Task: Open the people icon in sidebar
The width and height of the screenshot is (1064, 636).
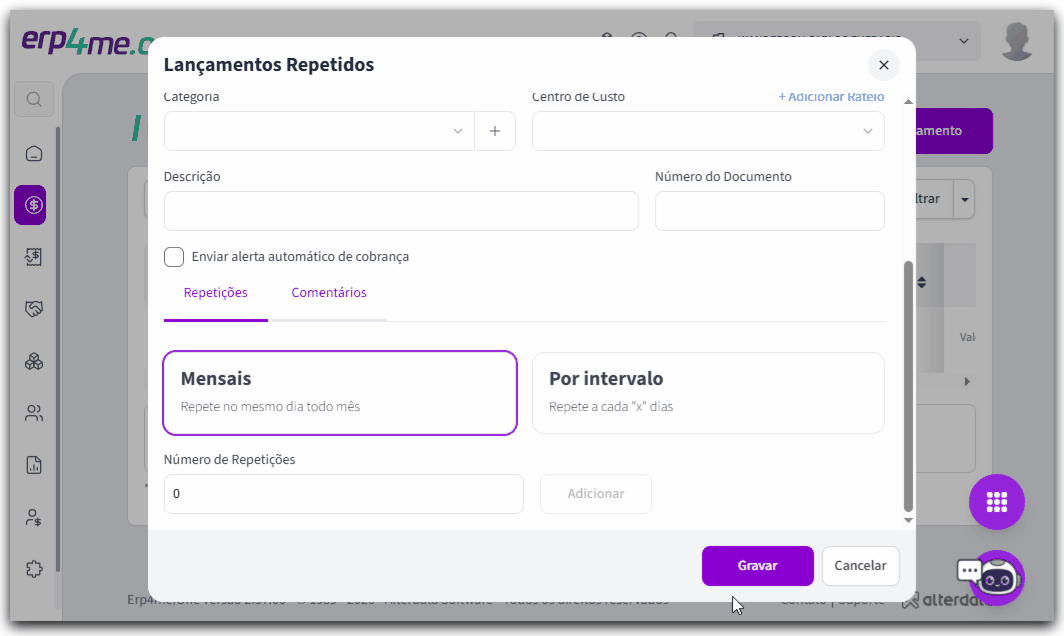Action: 34,413
